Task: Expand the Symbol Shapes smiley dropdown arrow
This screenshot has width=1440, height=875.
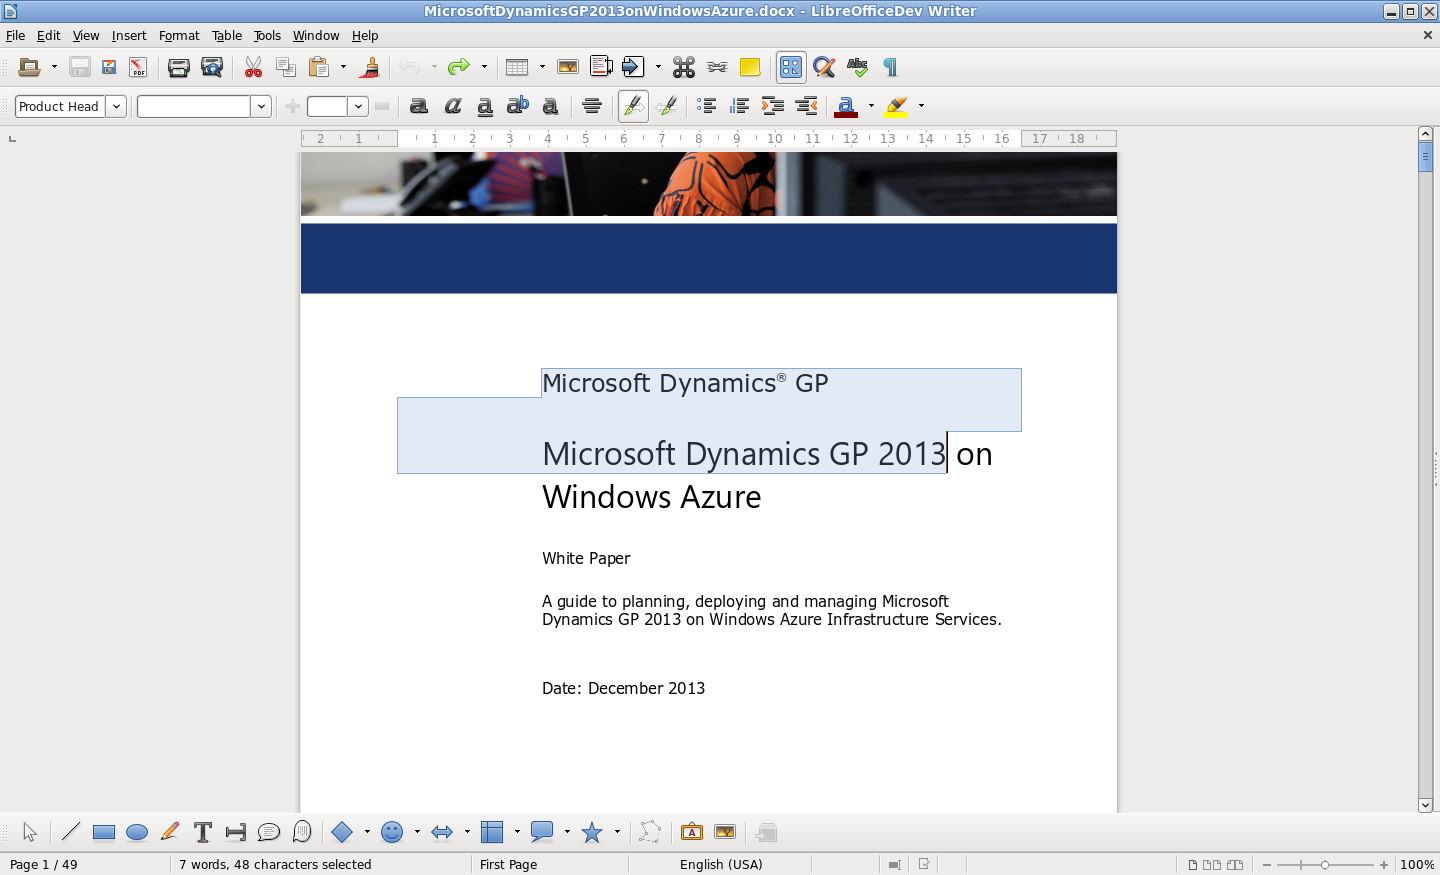Action: [x=417, y=832]
